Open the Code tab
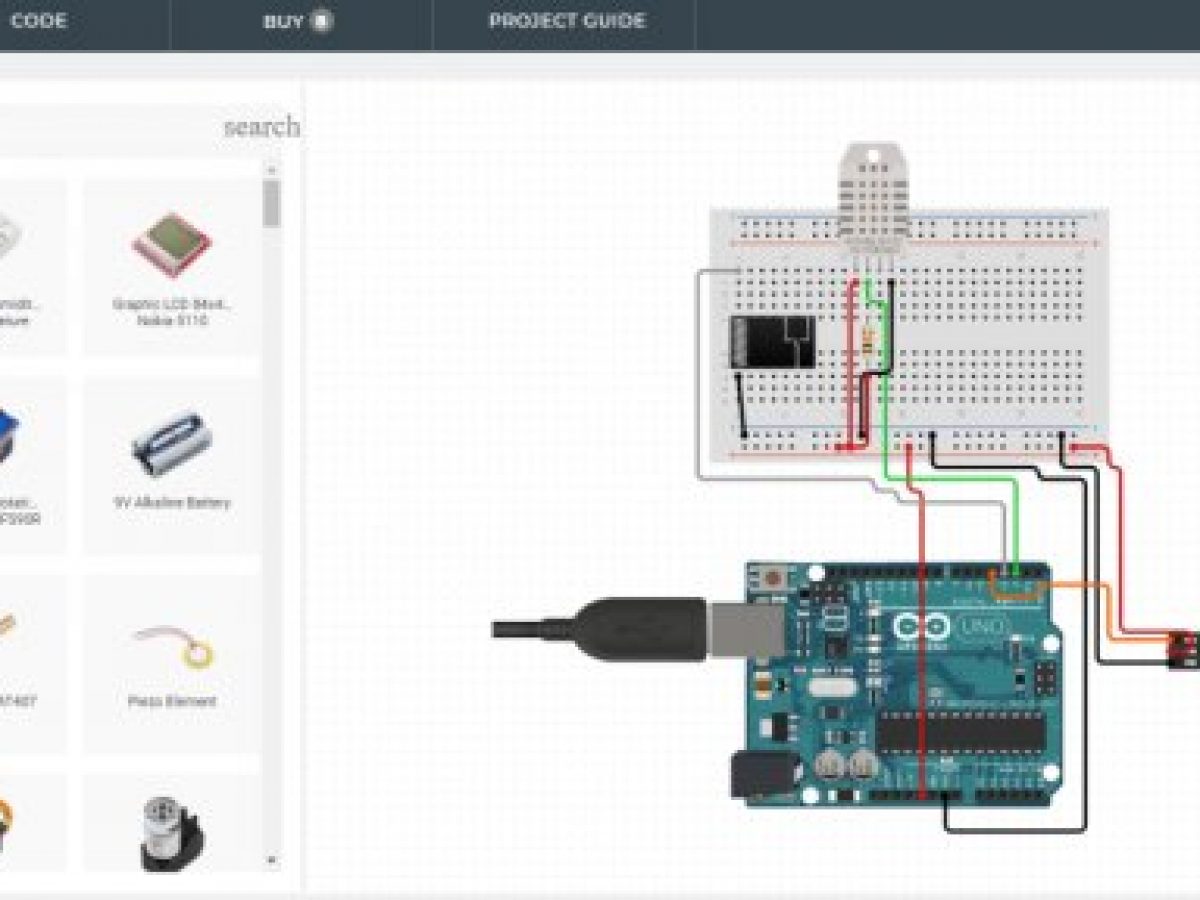Image resolution: width=1200 pixels, height=900 pixels. (40, 21)
